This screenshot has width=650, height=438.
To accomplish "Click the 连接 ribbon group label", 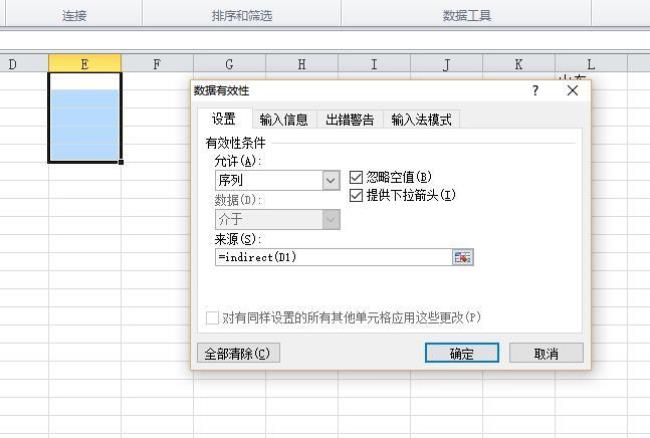I will coord(74,16).
